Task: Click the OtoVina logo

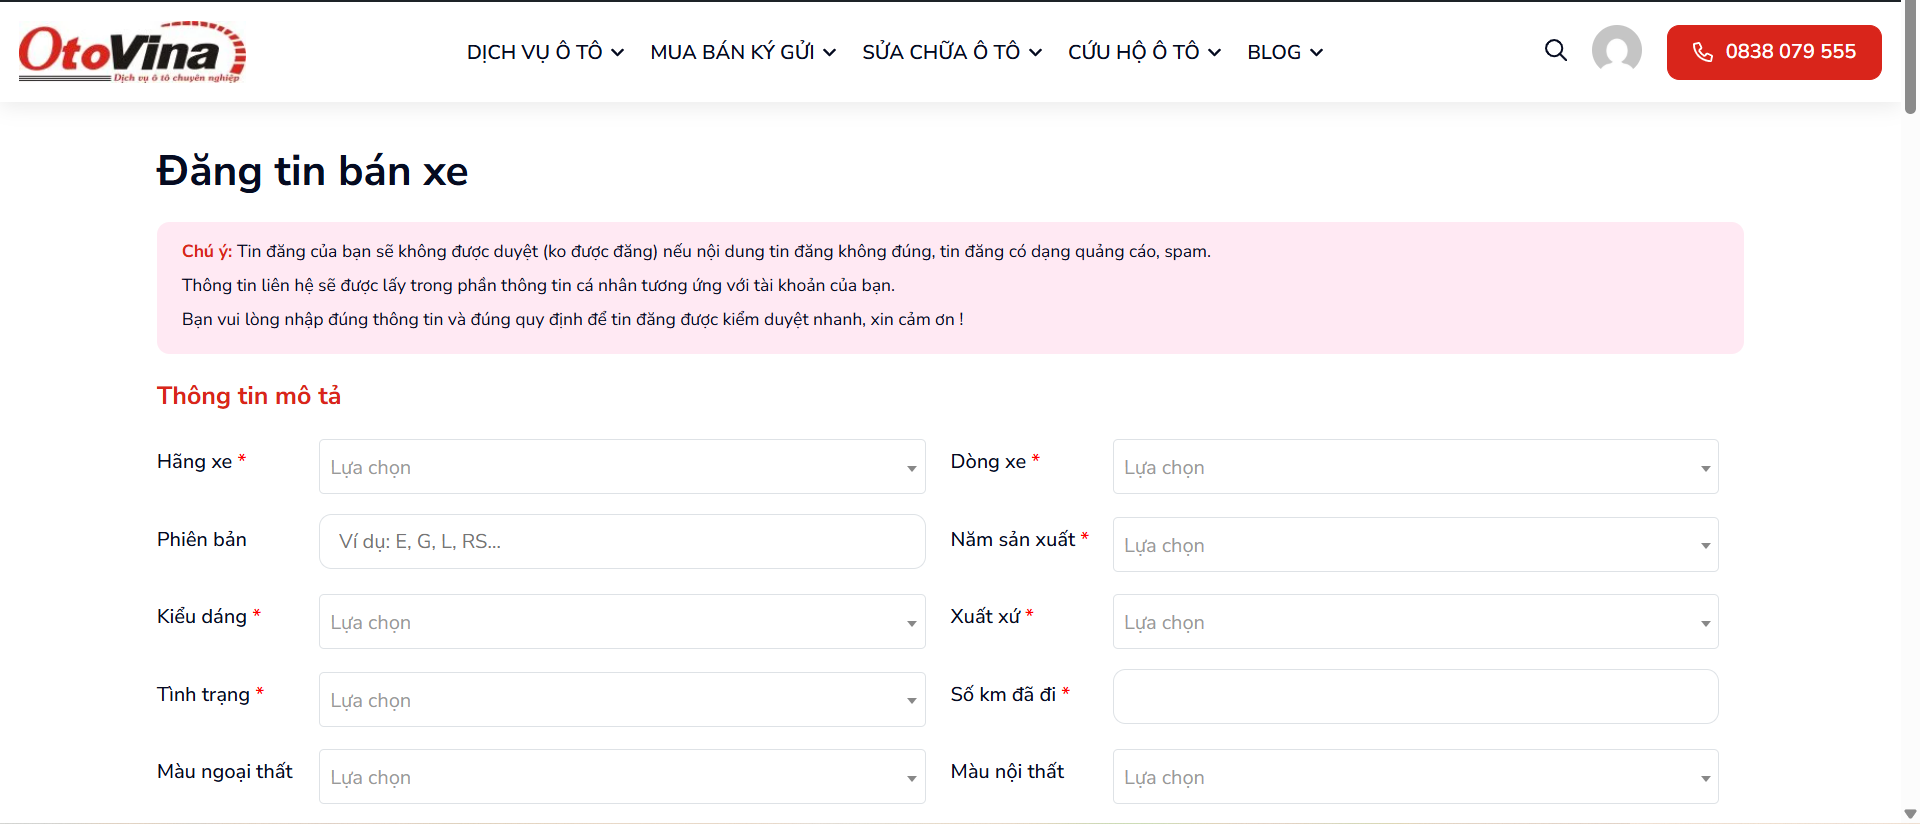Action: click(132, 52)
